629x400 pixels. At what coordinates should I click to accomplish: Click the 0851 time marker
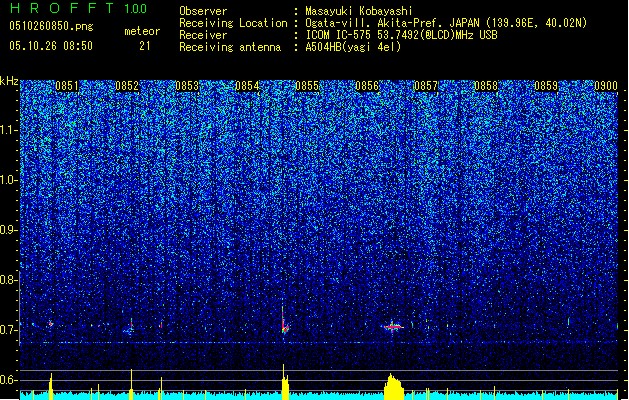coord(67,86)
